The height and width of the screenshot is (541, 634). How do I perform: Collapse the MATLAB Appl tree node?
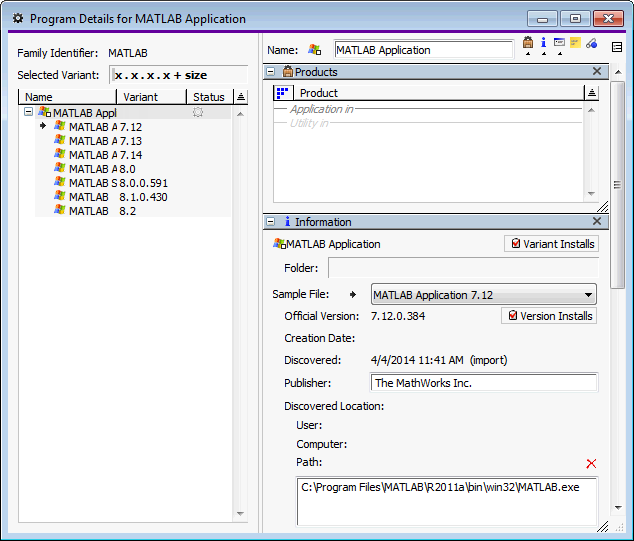point(28,112)
